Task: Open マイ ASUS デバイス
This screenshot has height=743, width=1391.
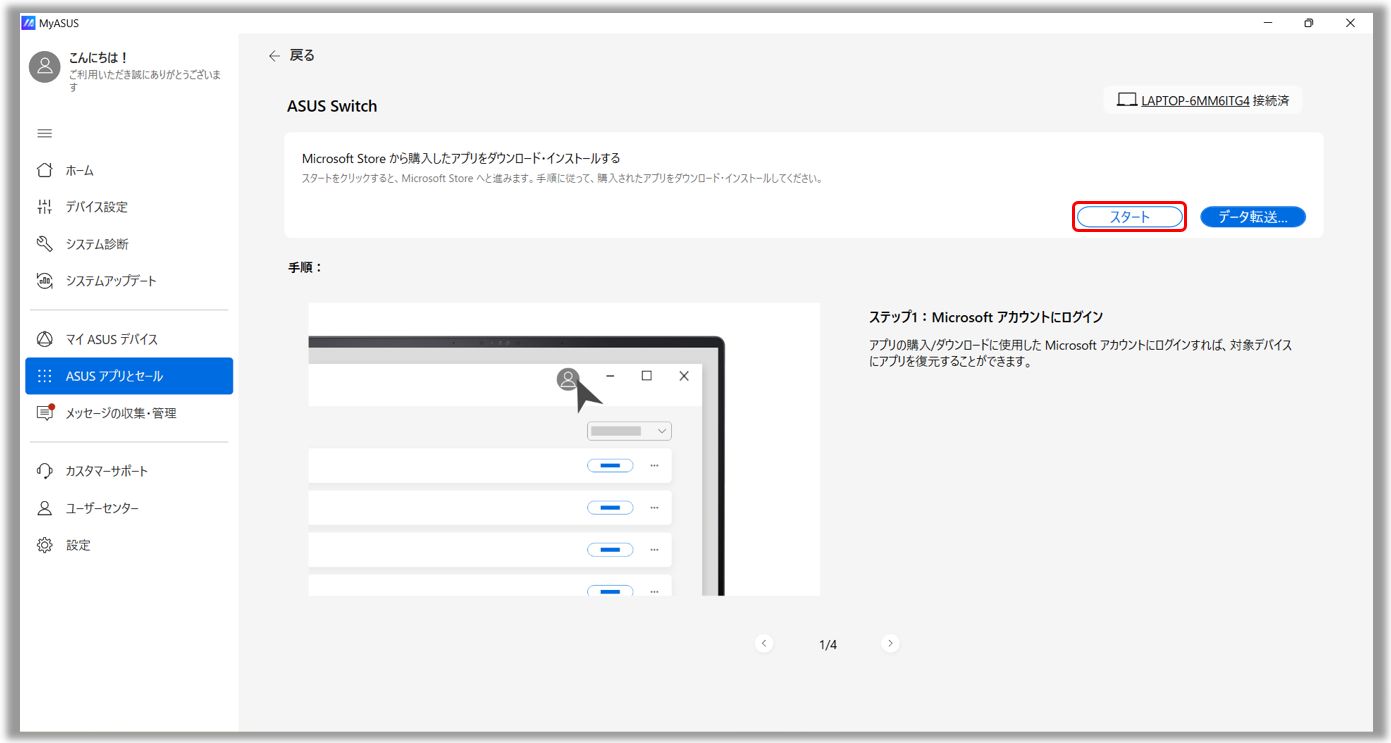Action: 129,339
